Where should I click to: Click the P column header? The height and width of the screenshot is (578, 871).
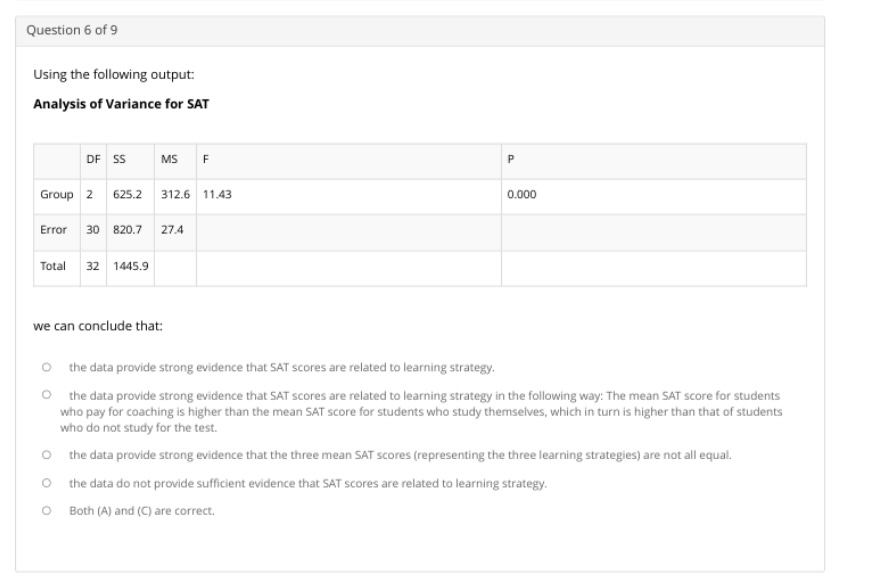pyautogui.click(x=510, y=159)
